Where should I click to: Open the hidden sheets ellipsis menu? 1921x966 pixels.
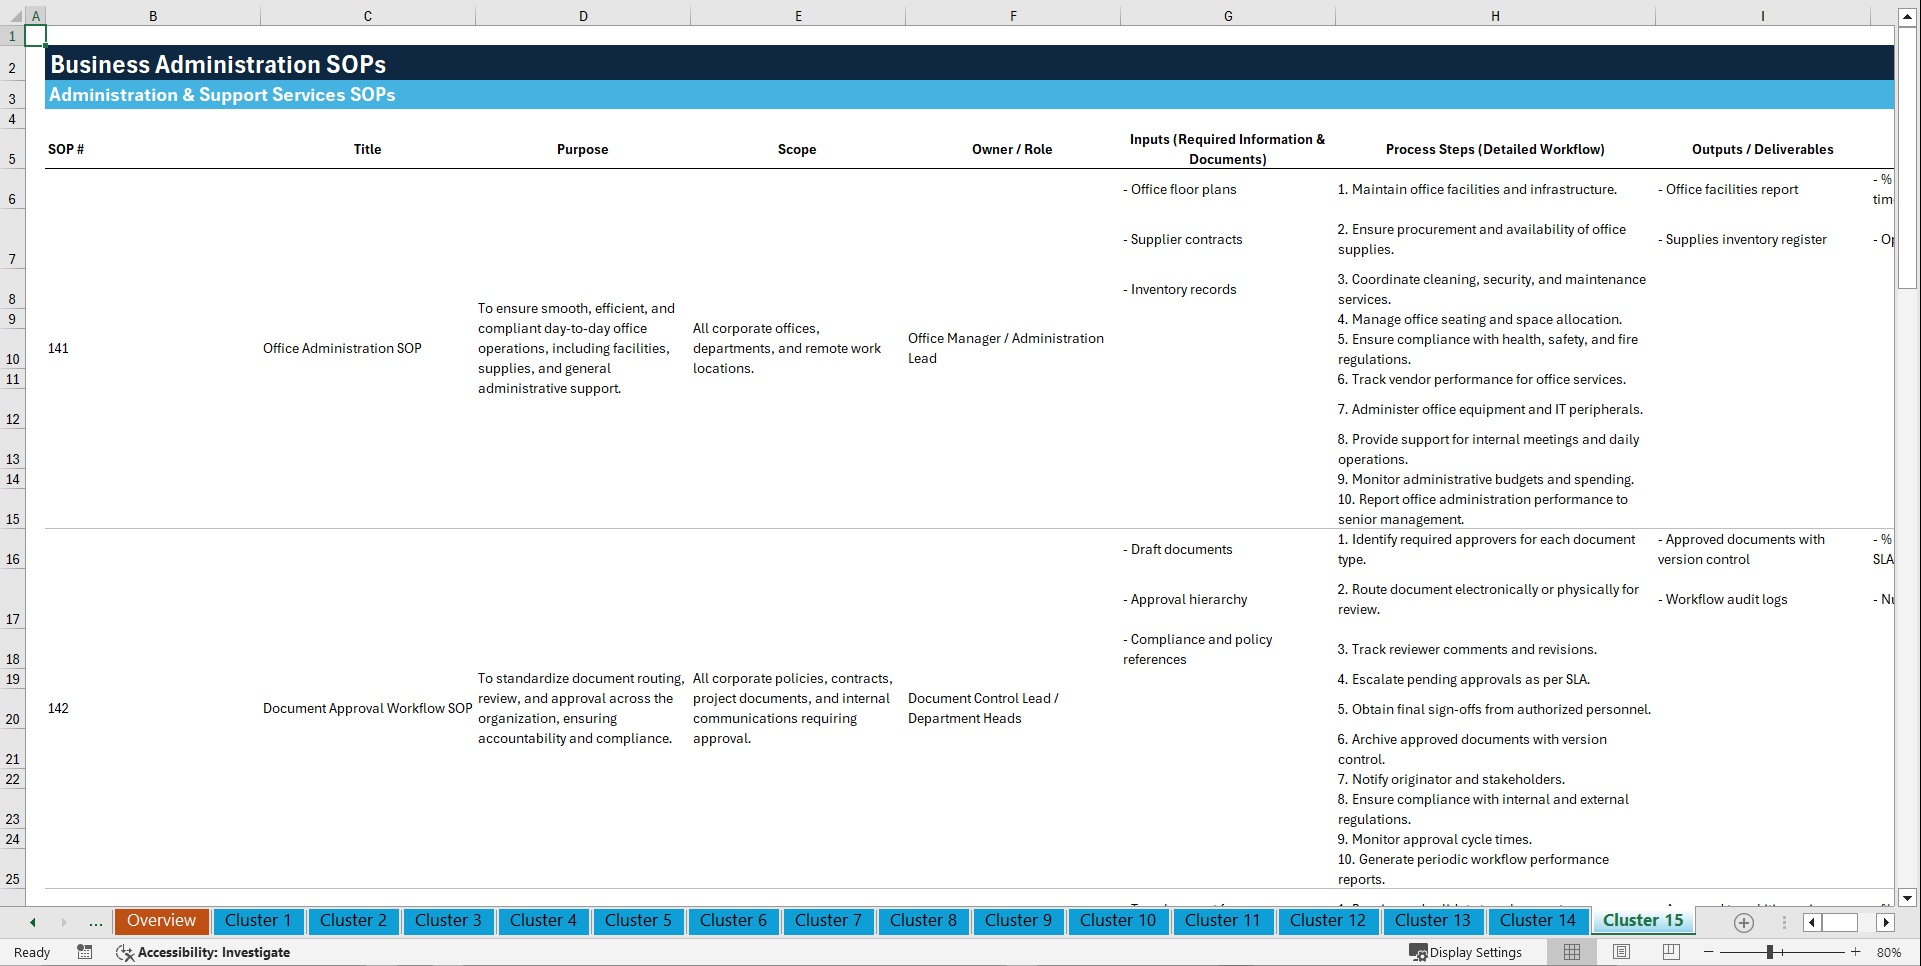95,922
